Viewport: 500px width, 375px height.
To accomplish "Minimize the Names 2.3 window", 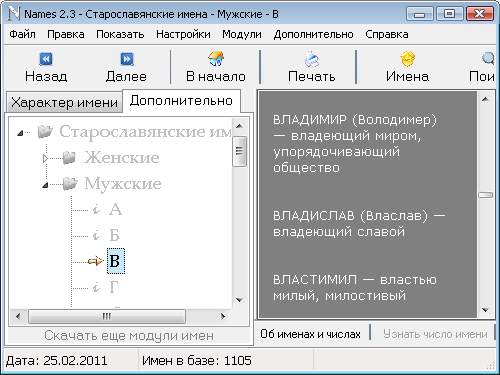I will (420, 14).
